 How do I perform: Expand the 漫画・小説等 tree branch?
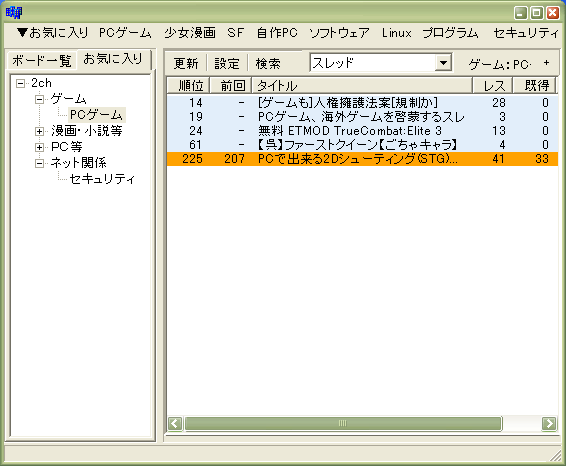pyautogui.click(x=39, y=131)
